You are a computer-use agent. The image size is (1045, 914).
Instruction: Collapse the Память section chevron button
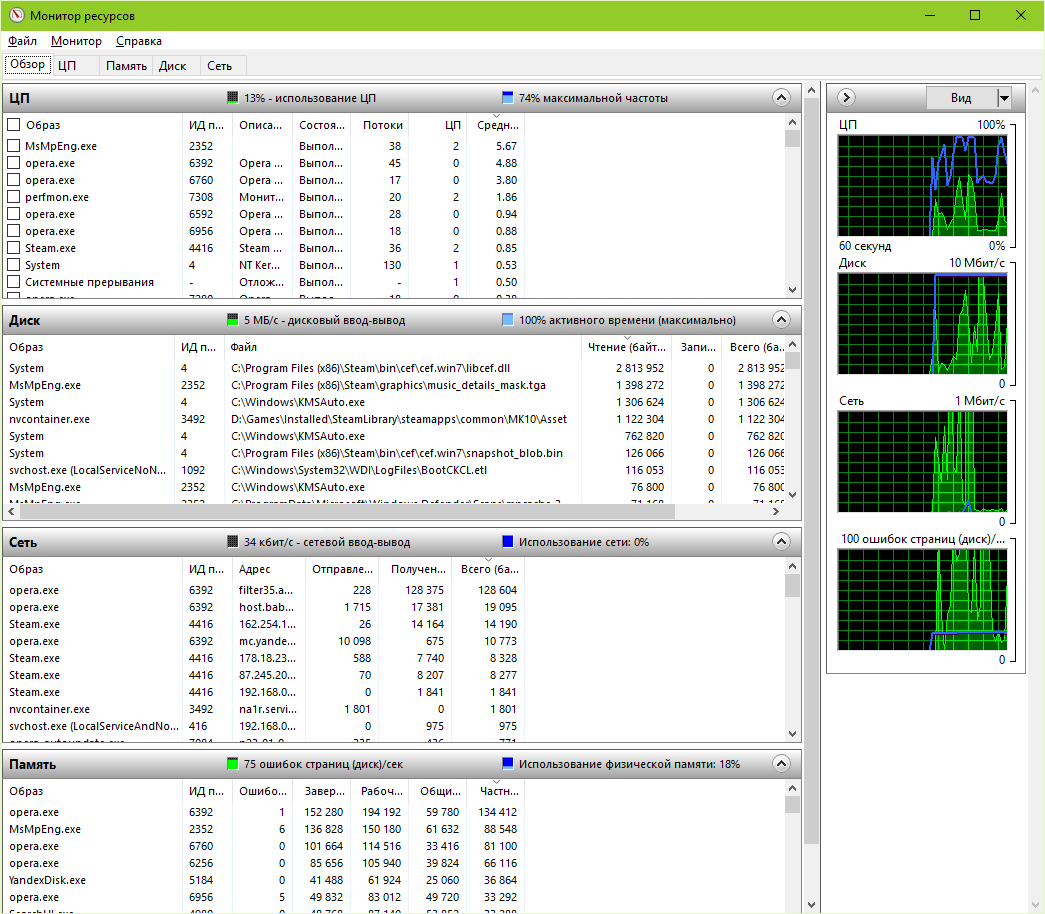(x=781, y=764)
